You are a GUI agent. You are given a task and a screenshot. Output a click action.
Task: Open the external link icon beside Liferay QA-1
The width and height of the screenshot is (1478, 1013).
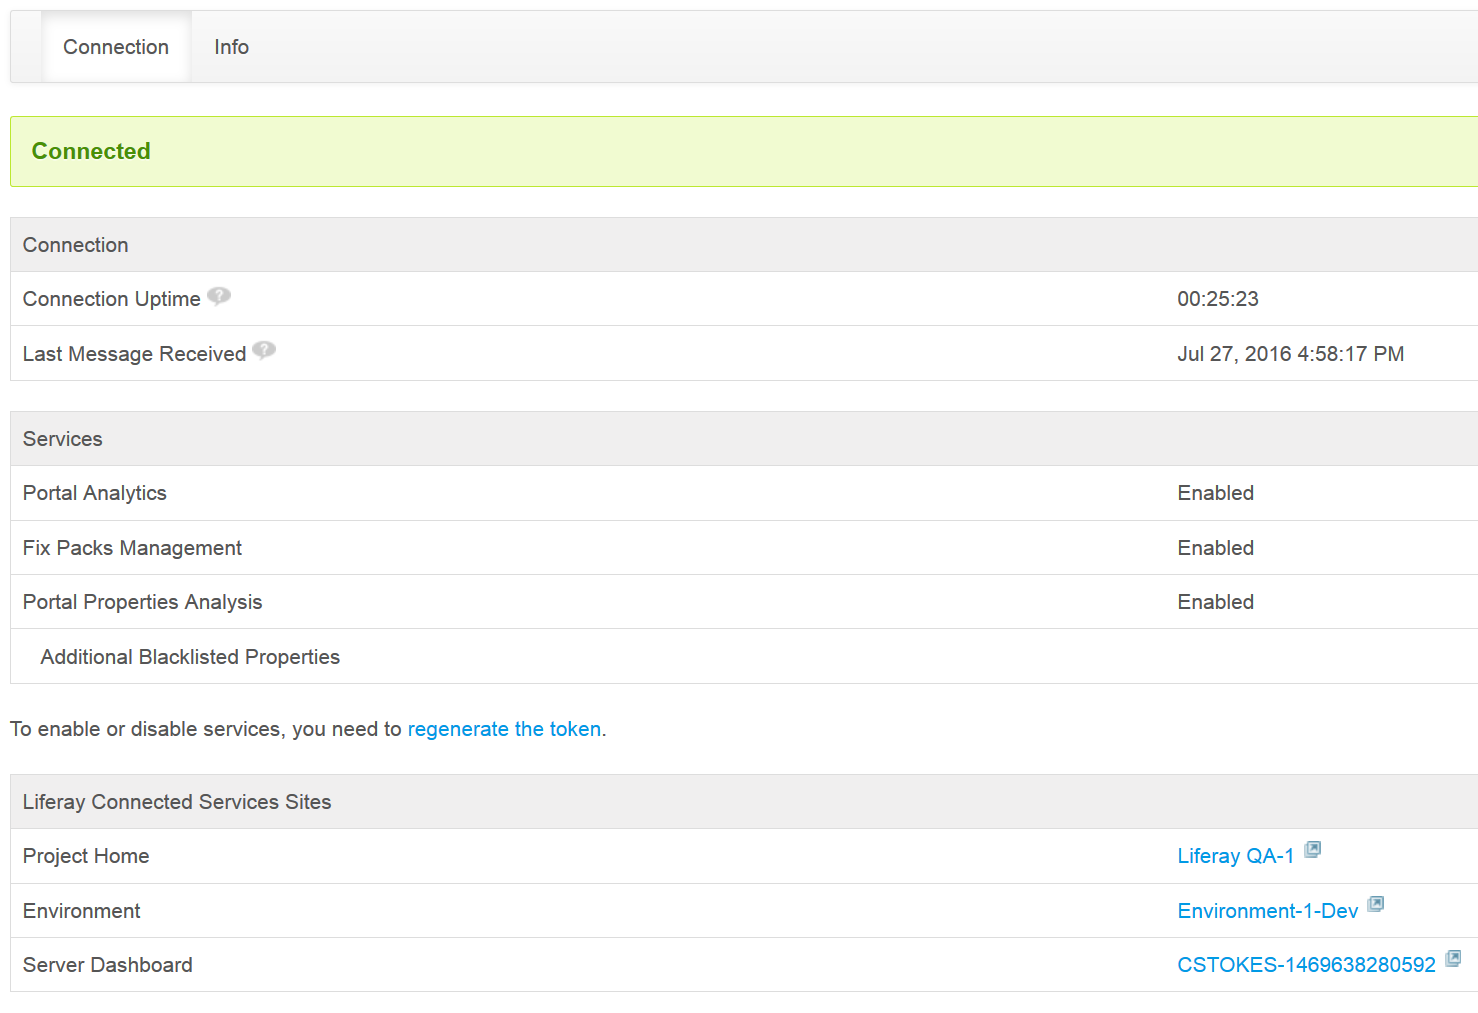(x=1313, y=849)
